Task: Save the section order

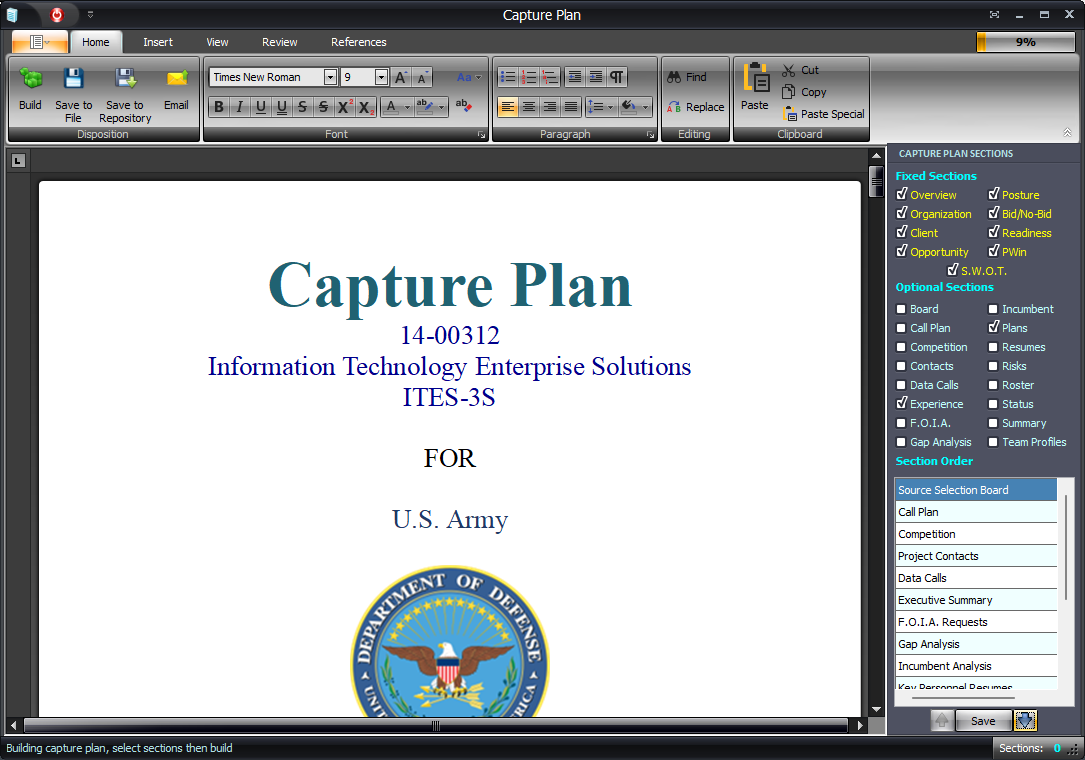Action: tap(983, 721)
